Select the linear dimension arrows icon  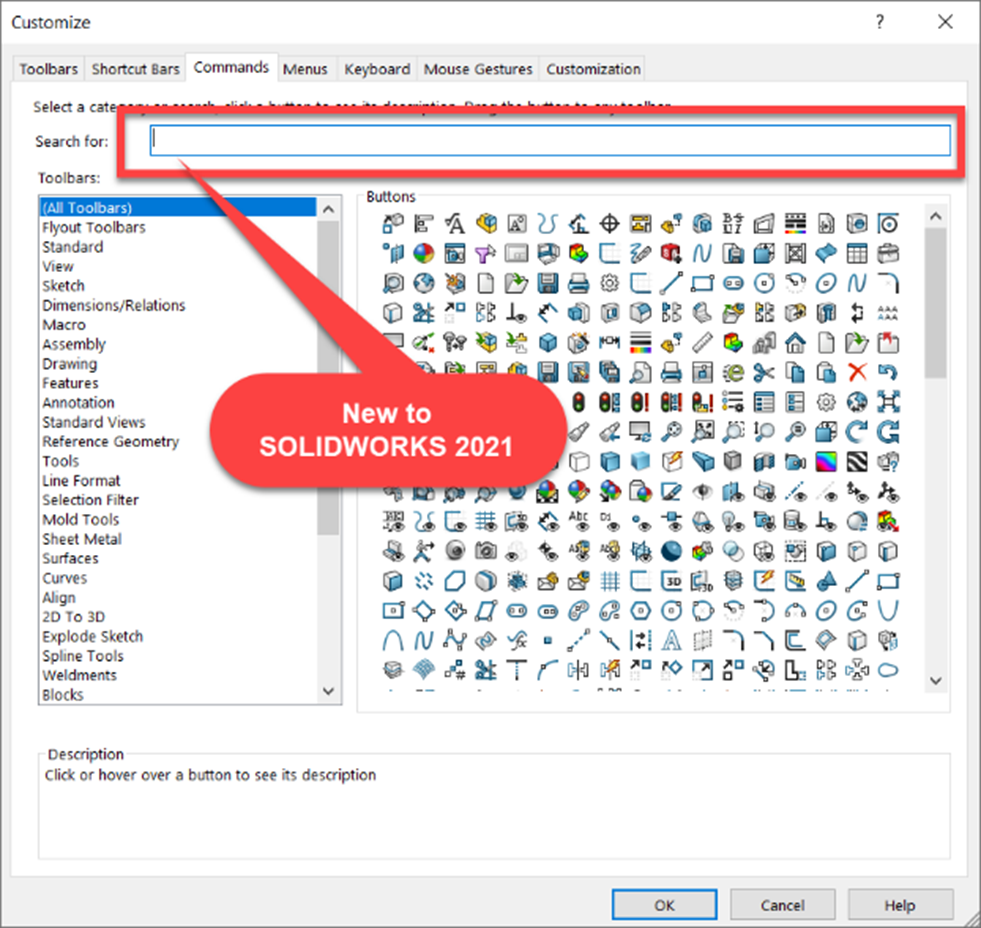click(x=609, y=343)
